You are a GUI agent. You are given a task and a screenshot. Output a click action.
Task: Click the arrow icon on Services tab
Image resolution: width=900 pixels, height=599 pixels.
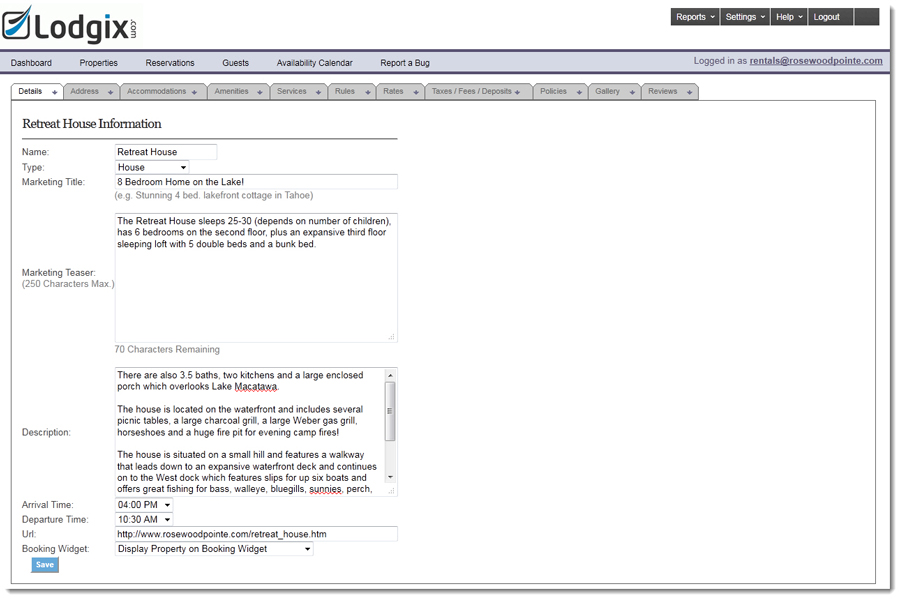click(x=318, y=92)
